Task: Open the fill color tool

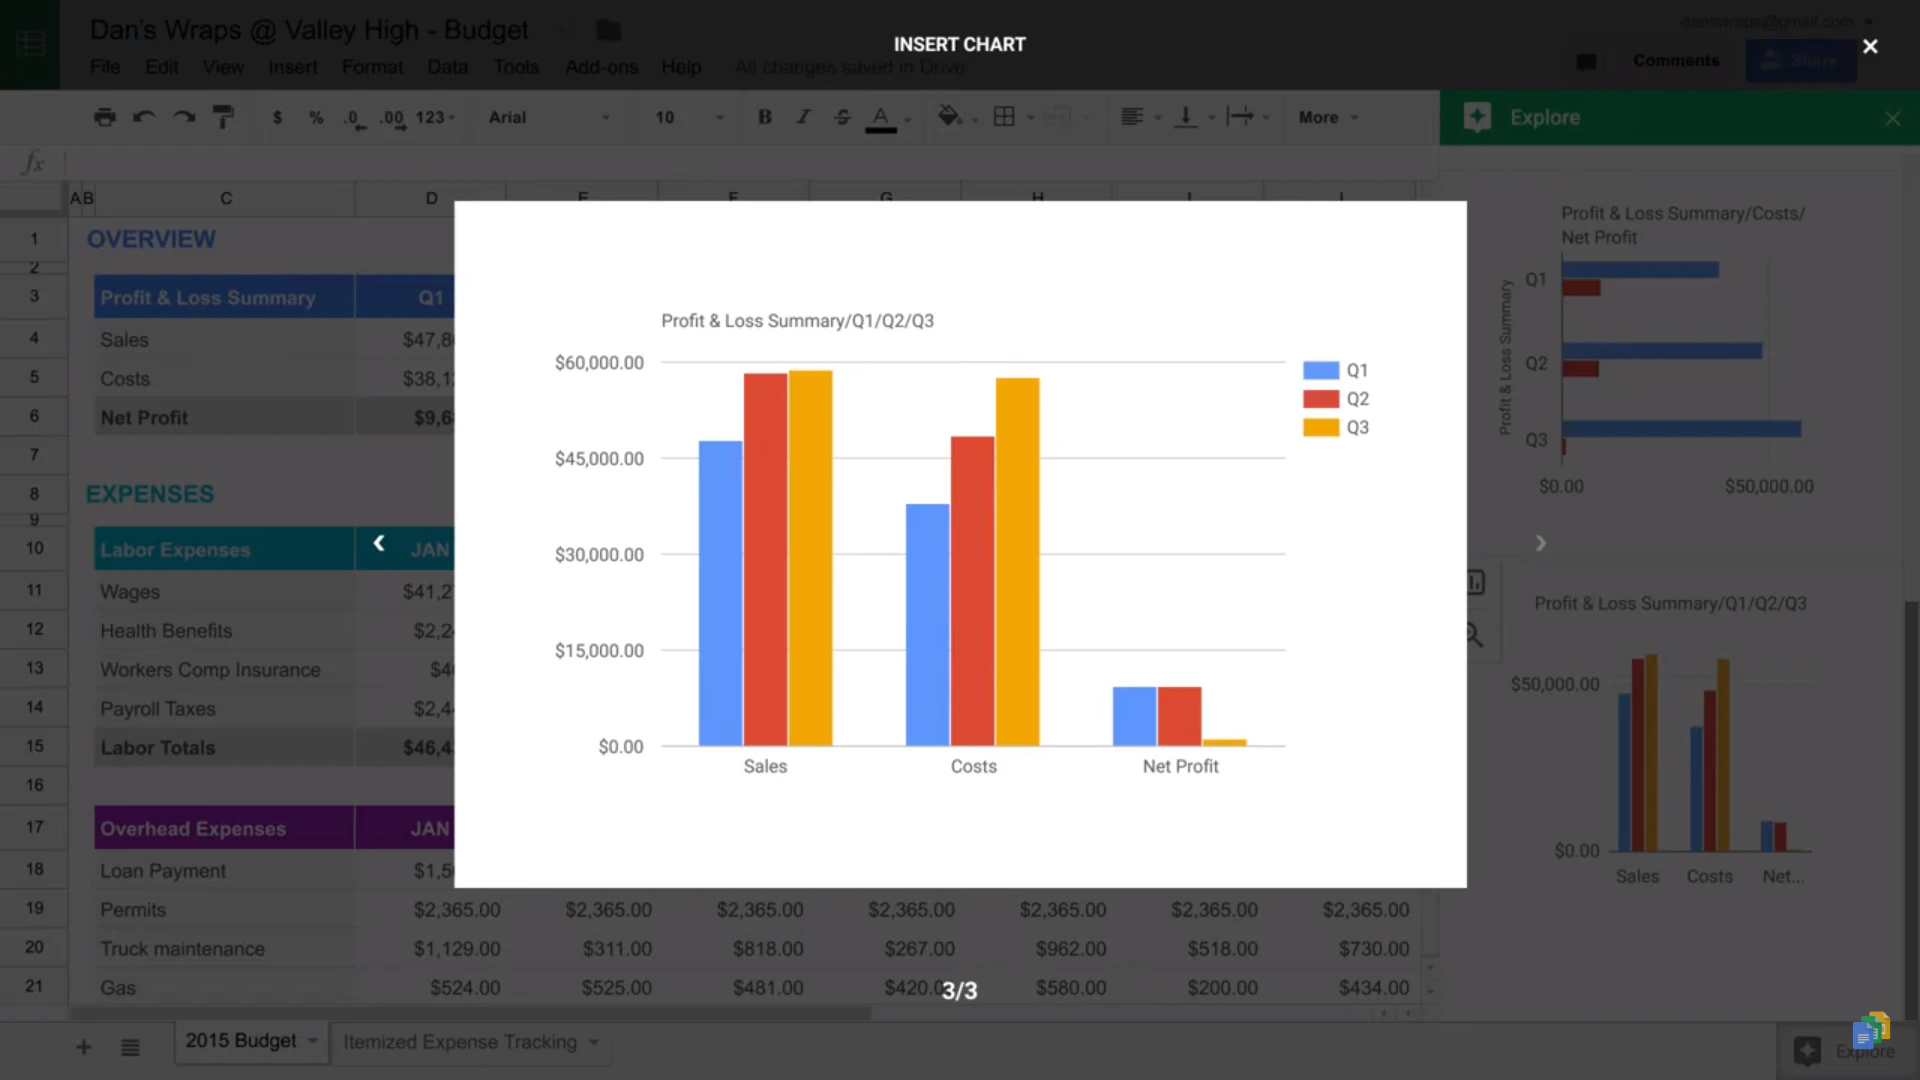Action: point(949,117)
